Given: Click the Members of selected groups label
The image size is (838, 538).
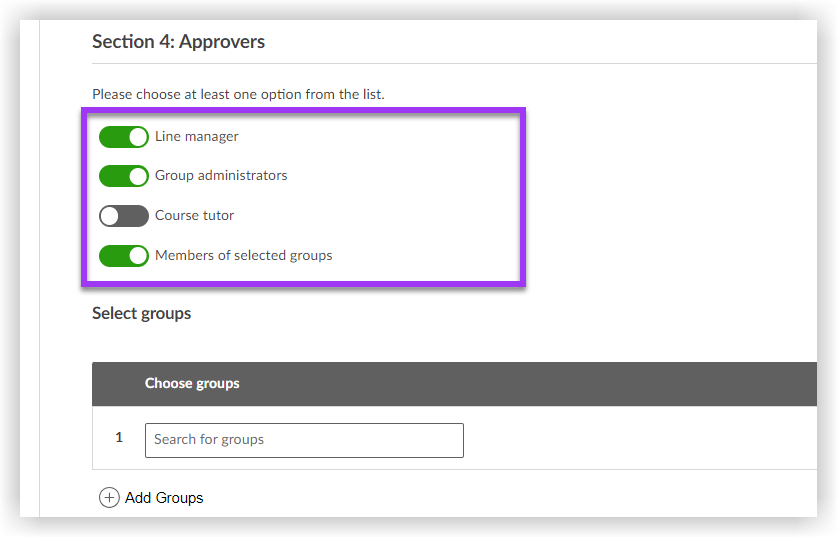Looking at the screenshot, I should 243,256.
